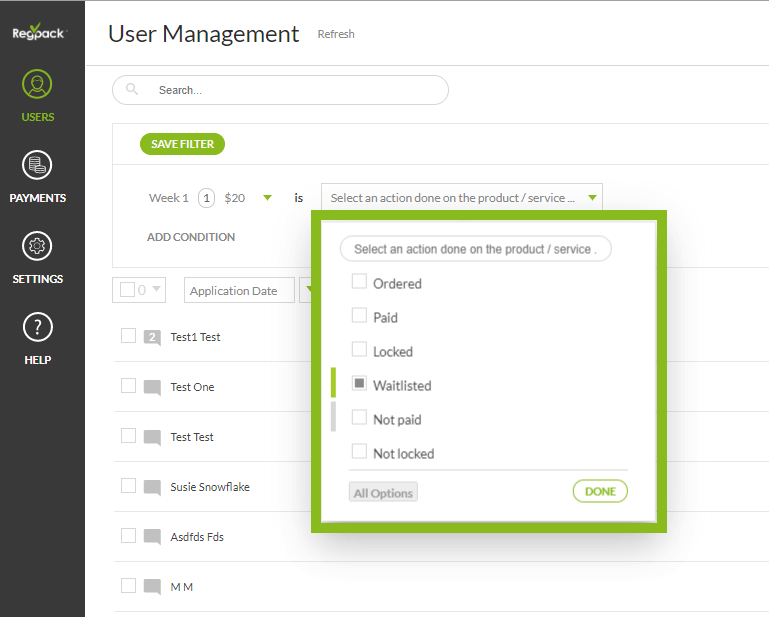Open the Settings gear icon

coord(38,246)
